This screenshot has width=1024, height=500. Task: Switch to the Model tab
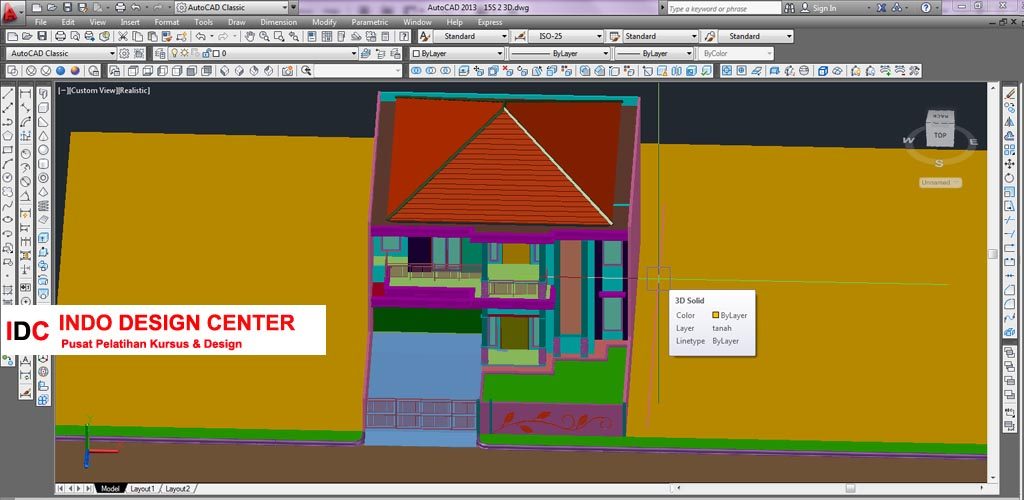110,488
